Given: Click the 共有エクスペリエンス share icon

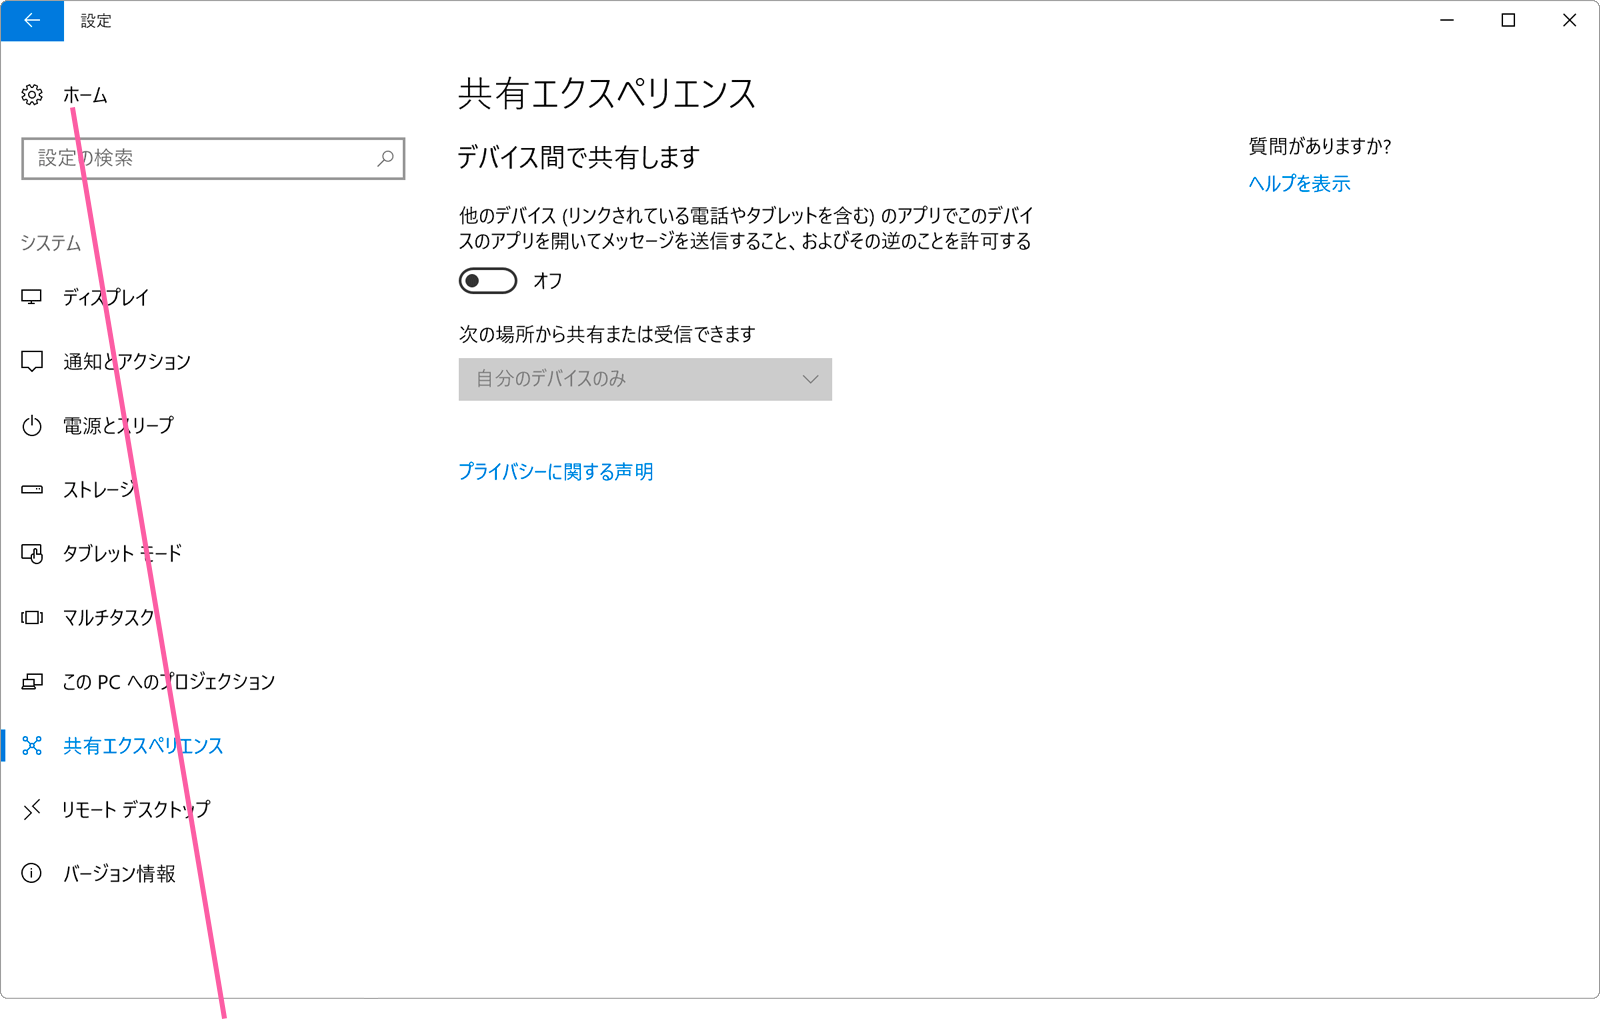Looking at the screenshot, I should [32, 746].
